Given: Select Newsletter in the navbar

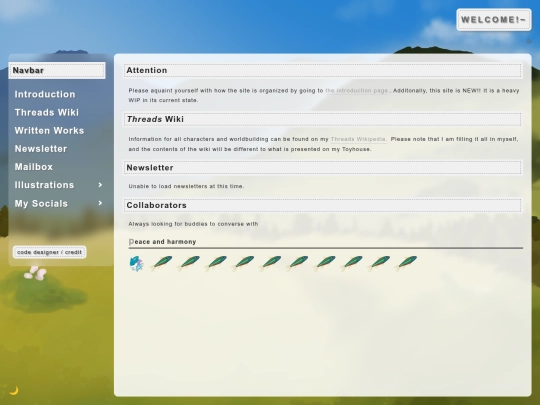Looking at the screenshot, I should (x=41, y=149).
